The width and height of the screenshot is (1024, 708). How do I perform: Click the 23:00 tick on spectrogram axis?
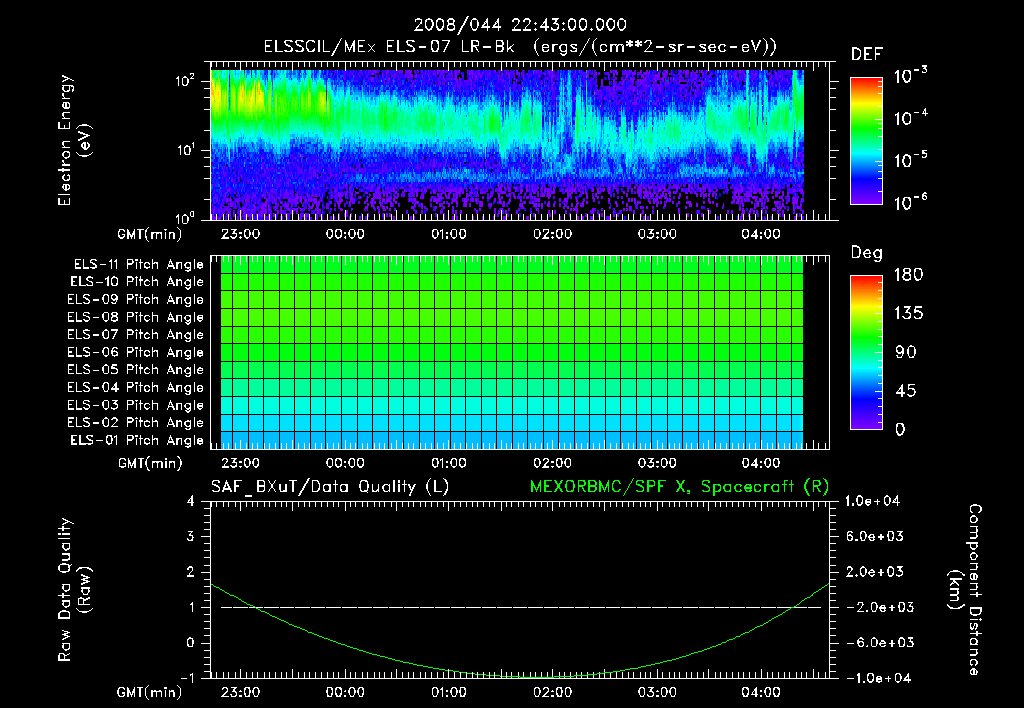coord(240,234)
